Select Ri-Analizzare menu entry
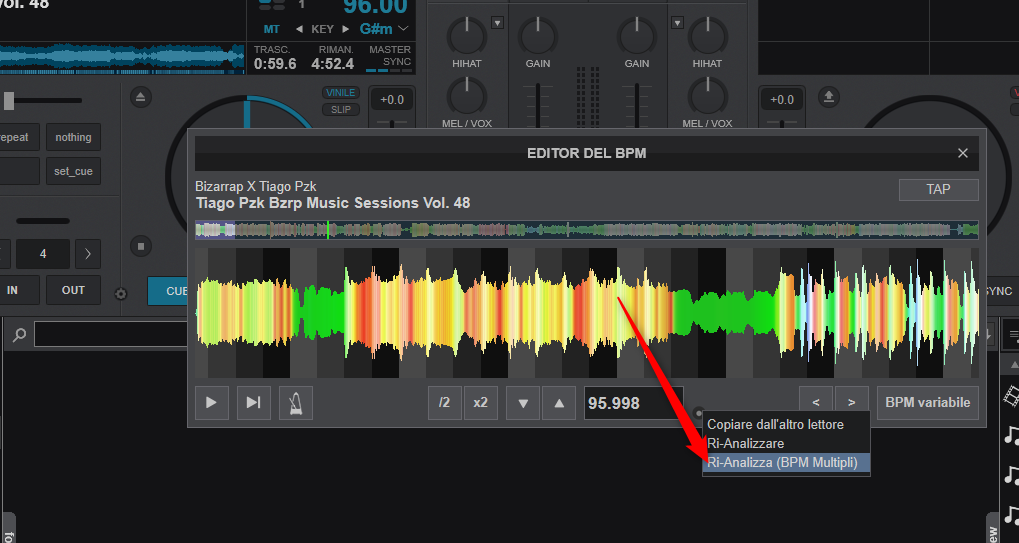The image size is (1019, 543). click(x=786, y=444)
